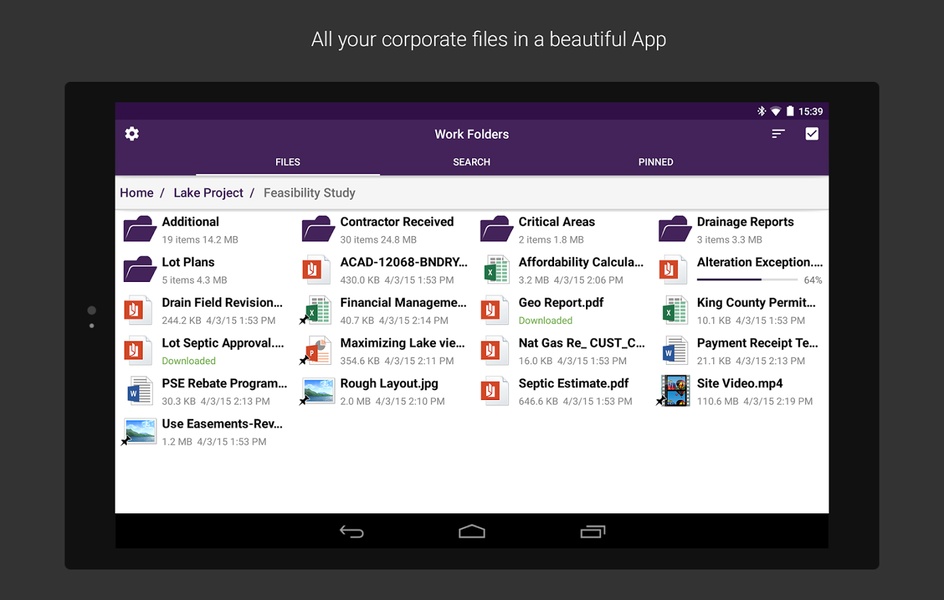Open Critical Areas folder icon
Viewport: 944px width, 600px height.
click(496, 229)
